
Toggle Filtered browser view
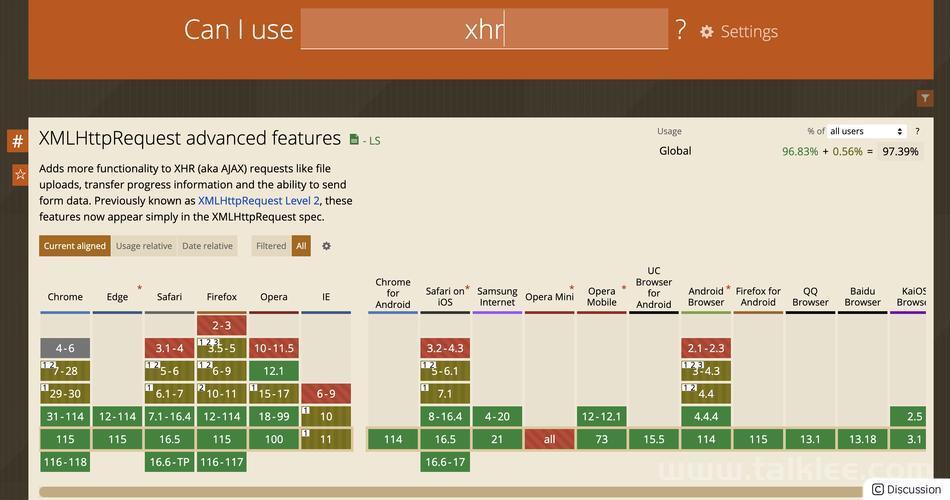tap(271, 246)
